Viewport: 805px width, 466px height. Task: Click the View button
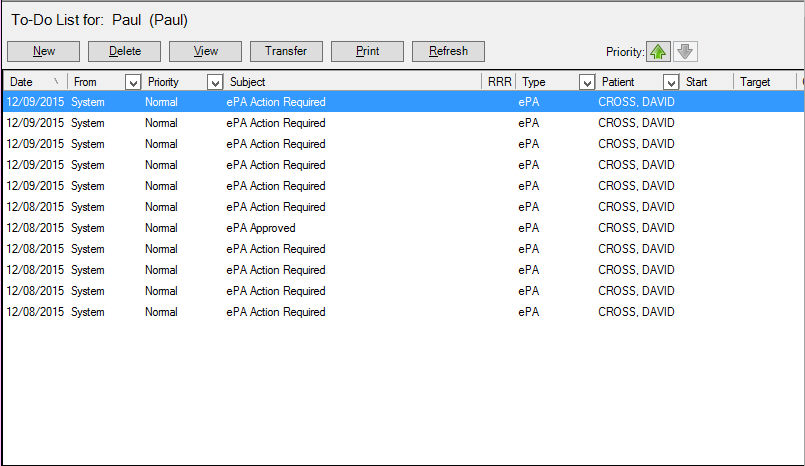[206, 51]
